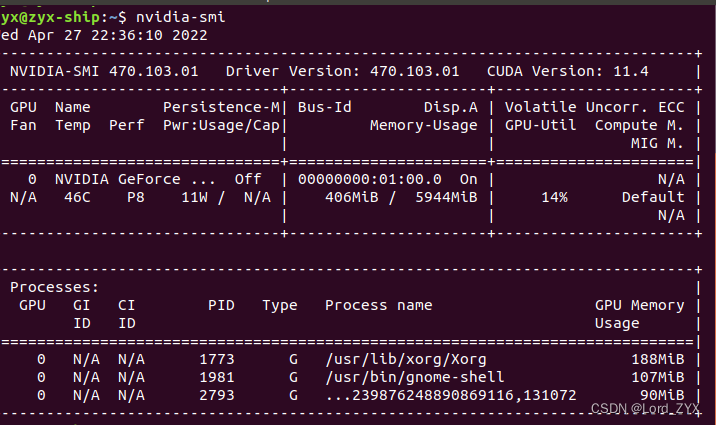Click the 'GPU-Util' header

(x=541, y=125)
